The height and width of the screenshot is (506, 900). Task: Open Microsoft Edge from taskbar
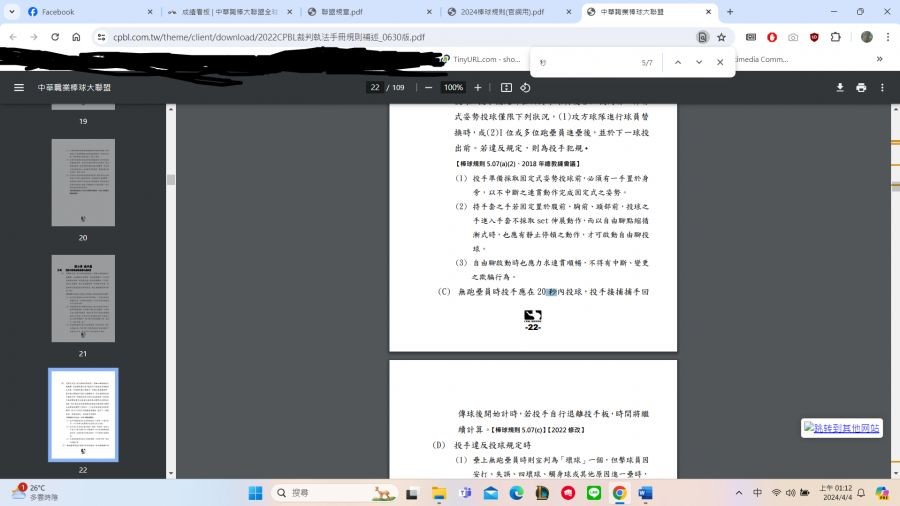pos(517,493)
